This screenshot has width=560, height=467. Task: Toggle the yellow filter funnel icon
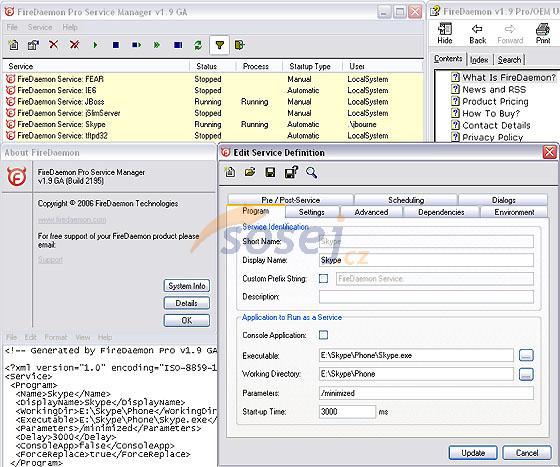point(219,45)
